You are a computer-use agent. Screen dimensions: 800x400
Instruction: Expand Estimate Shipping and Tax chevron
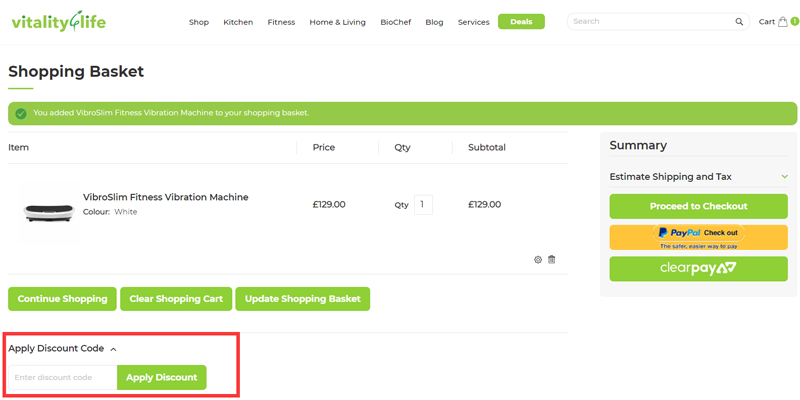[x=785, y=177]
